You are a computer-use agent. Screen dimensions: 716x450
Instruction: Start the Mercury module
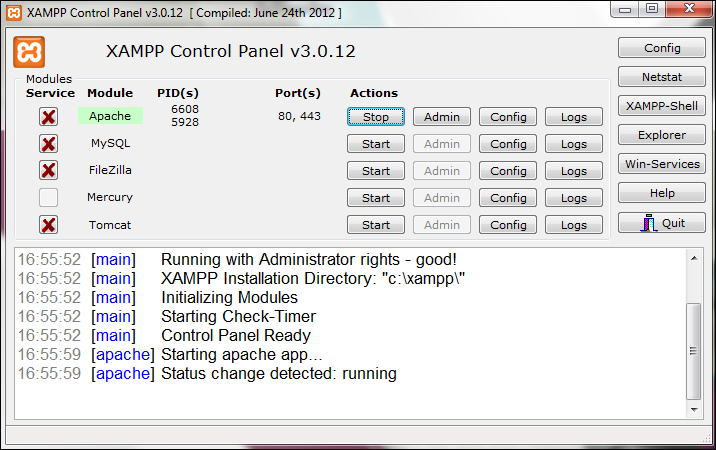[376, 198]
